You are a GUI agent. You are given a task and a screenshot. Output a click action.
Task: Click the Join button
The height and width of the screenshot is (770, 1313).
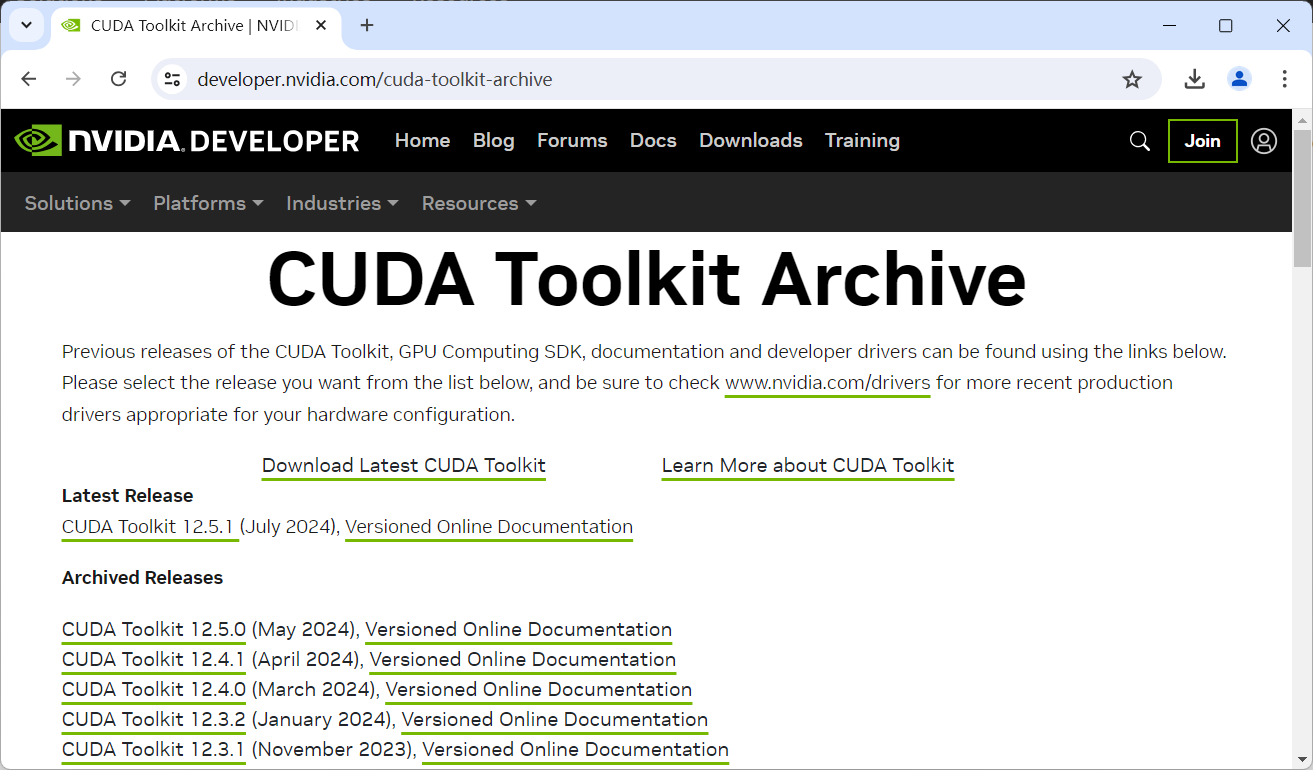[1202, 141]
